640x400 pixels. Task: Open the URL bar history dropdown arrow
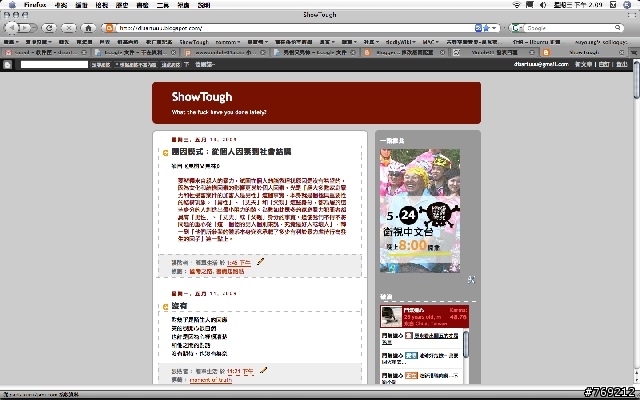click(494, 28)
